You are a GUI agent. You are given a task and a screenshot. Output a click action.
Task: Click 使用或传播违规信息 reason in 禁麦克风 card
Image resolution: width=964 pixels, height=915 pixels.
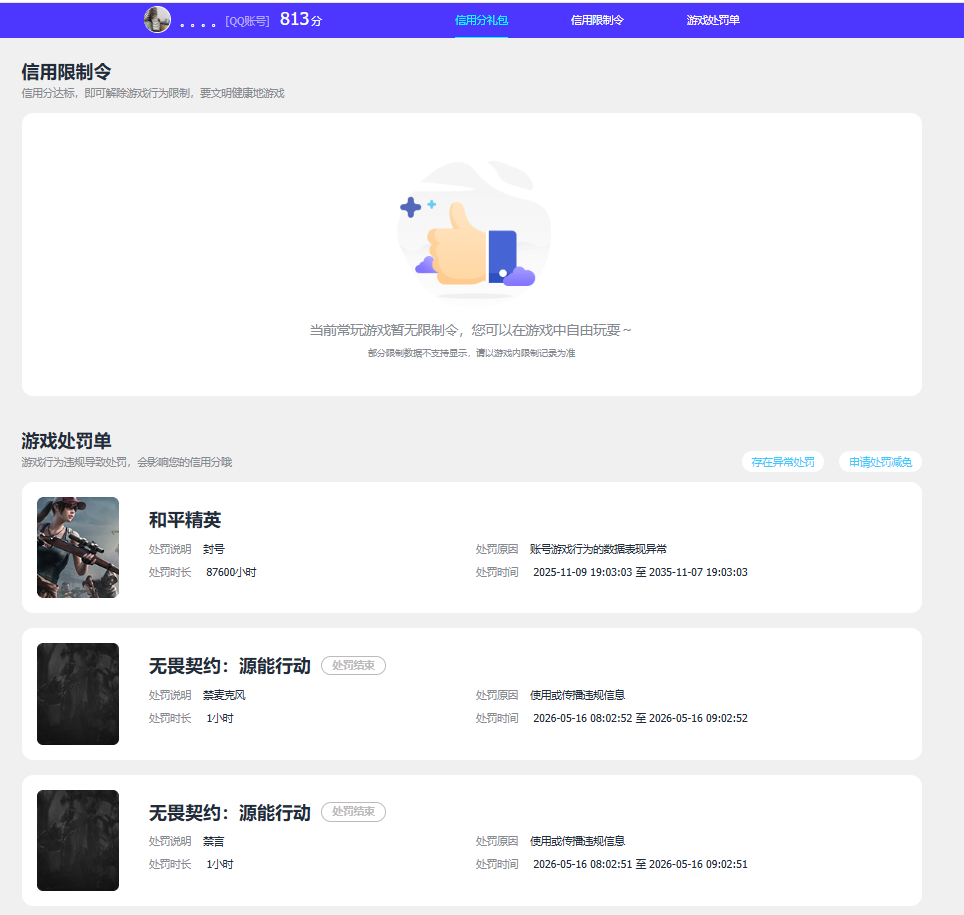click(x=577, y=695)
